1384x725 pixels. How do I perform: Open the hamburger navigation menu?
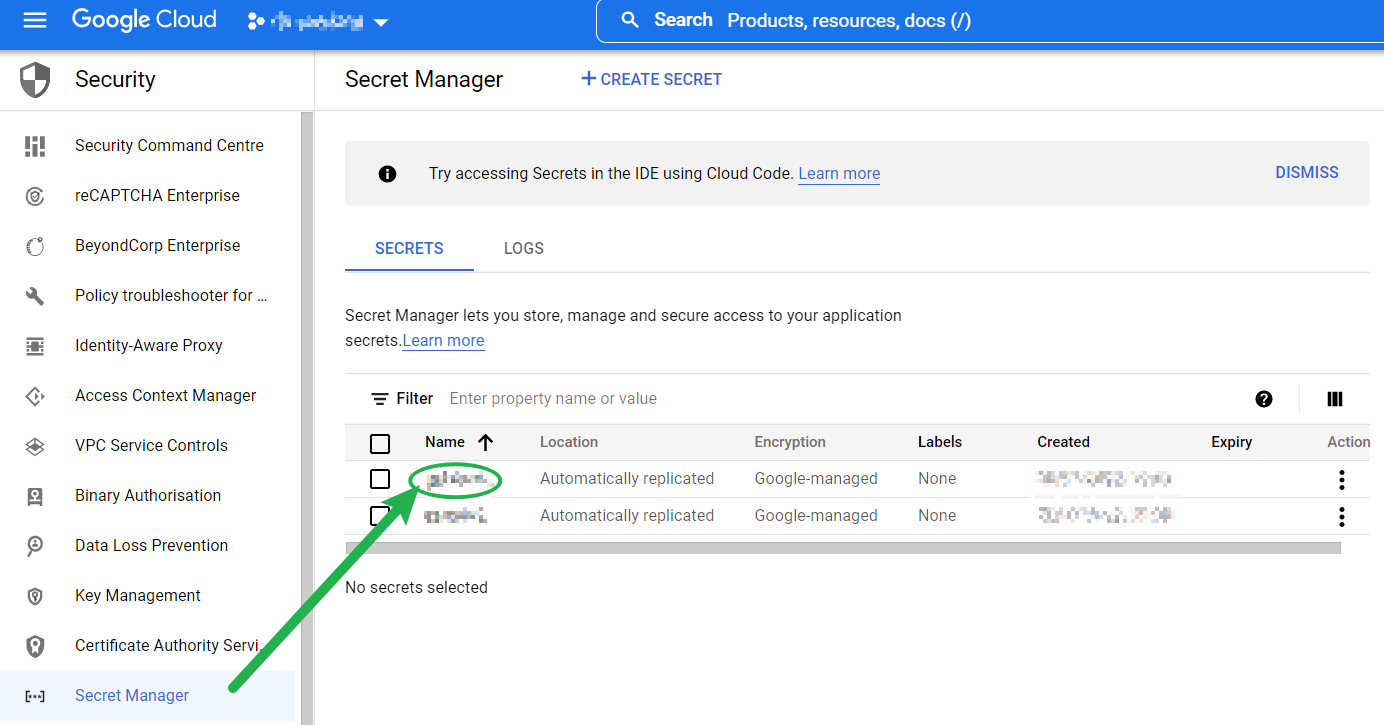point(35,20)
